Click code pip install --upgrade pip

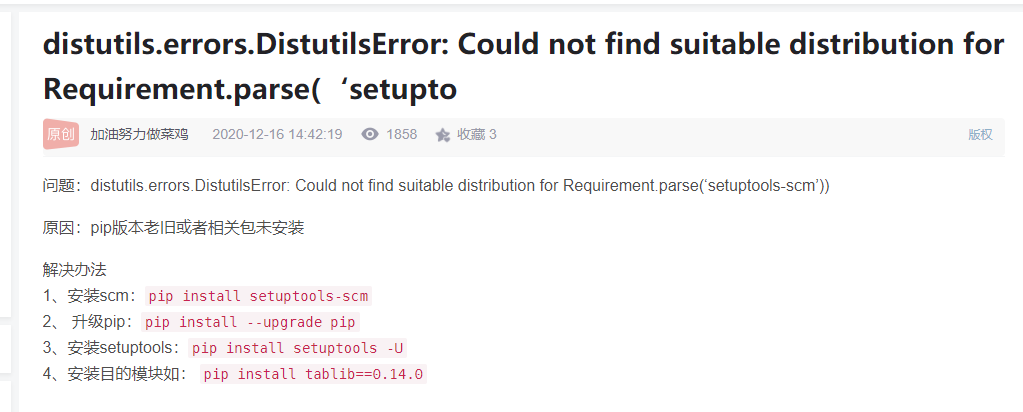pos(251,322)
